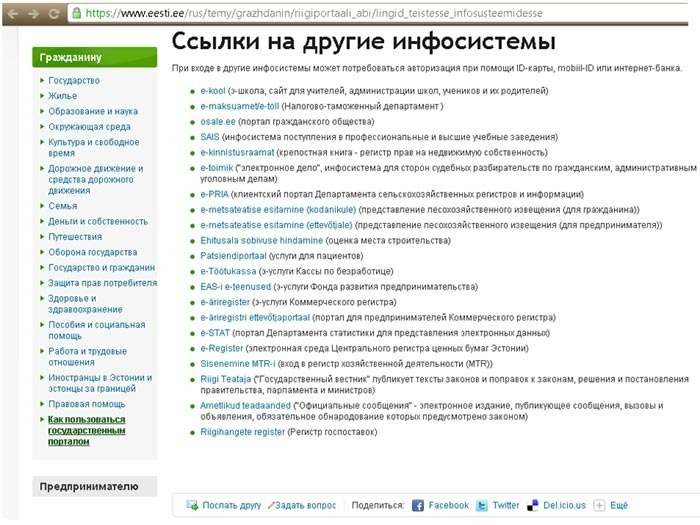This screenshot has width=700, height=525.
Task: Open the e-Töötukassa link
Action: [228, 271]
